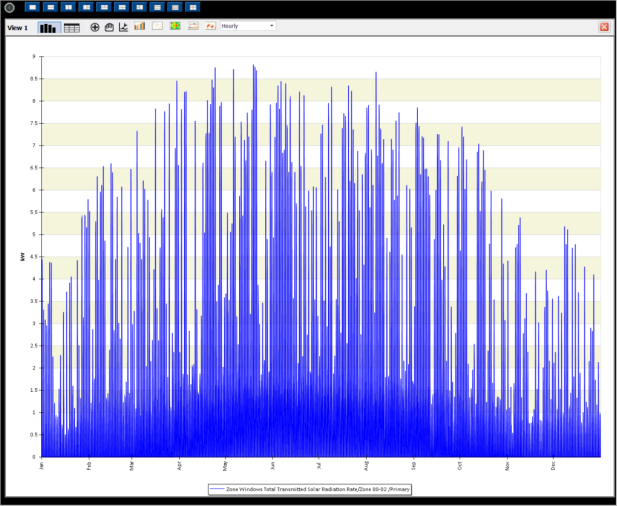Choose layout with two left, one right panes
The height and width of the screenshot is (506, 617).
pos(139,7)
